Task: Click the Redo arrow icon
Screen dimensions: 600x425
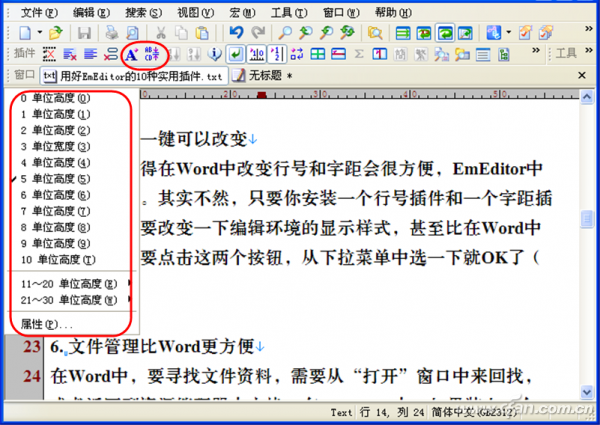Action: click(x=258, y=33)
